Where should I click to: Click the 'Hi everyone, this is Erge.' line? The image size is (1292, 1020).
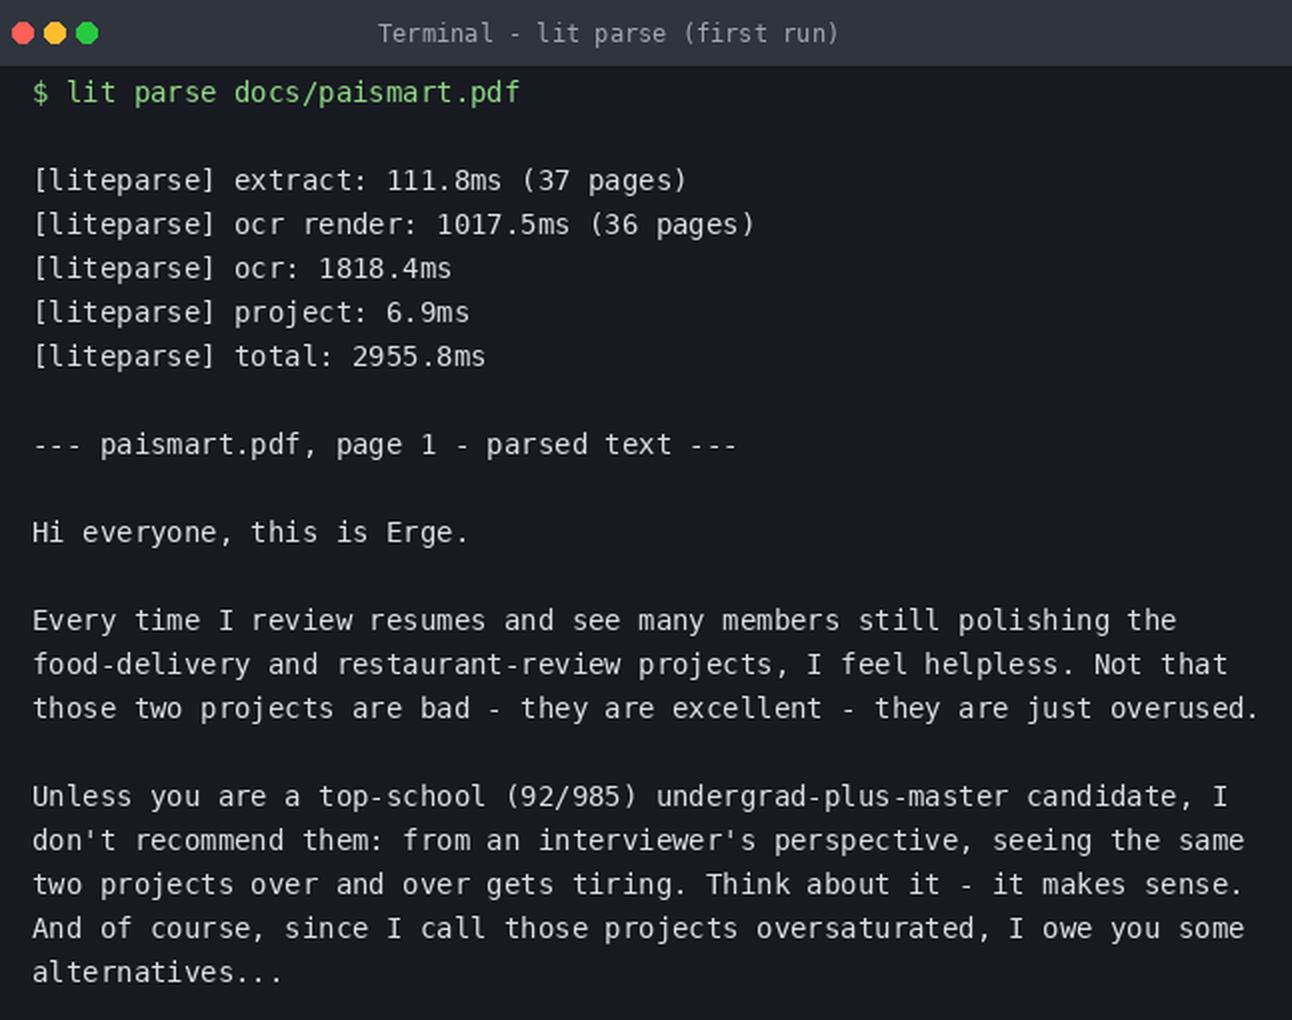[250, 533]
